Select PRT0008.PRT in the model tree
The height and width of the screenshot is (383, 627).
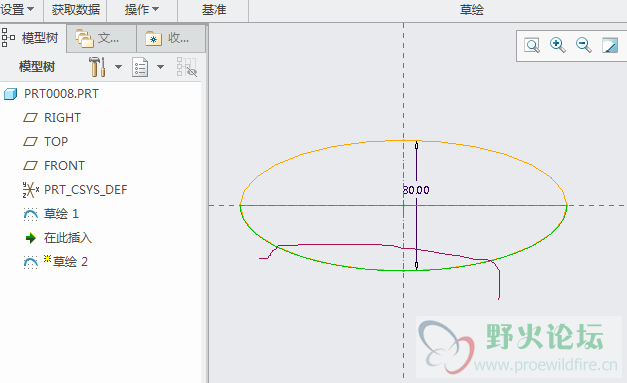pyautogui.click(x=61, y=94)
